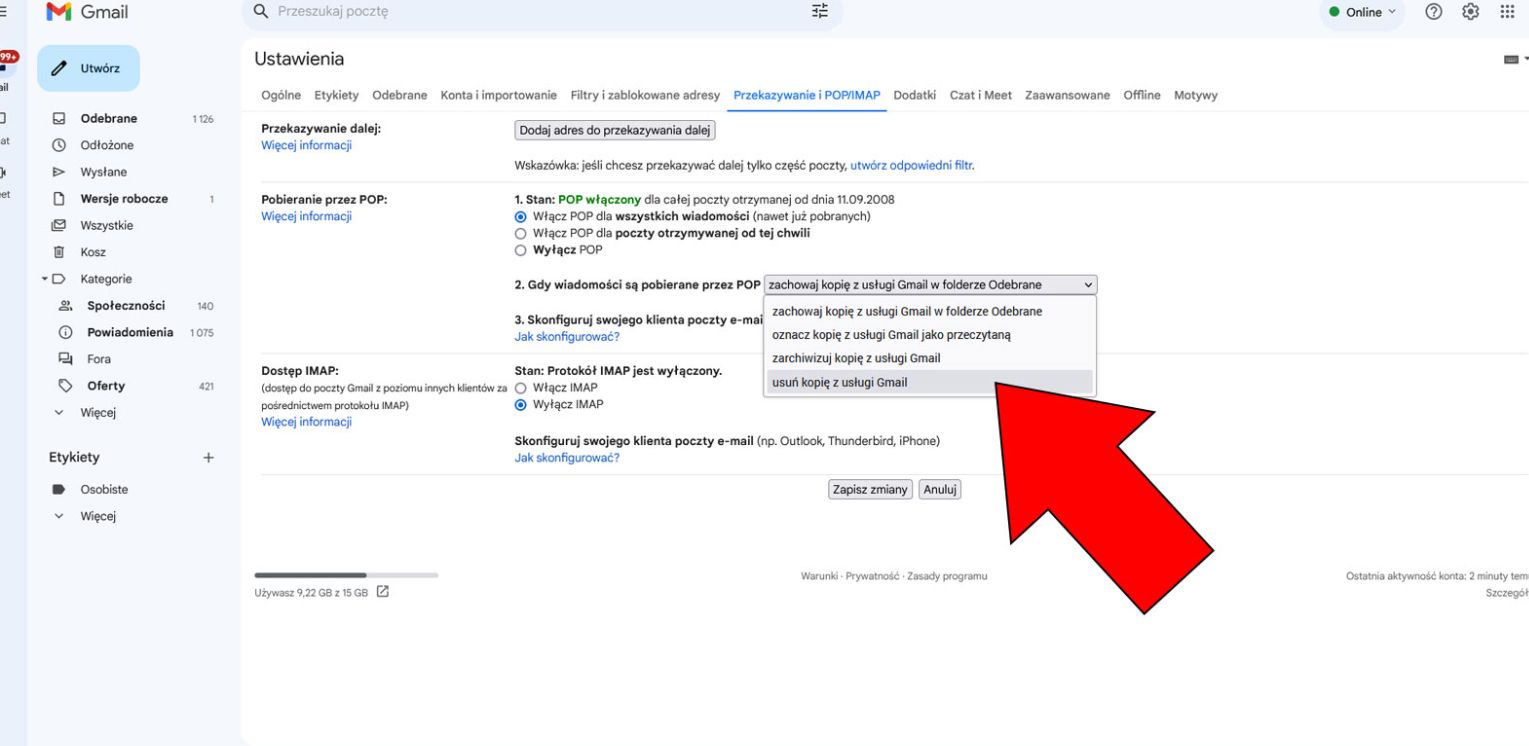Open the input tools keyboard selector
Image resolution: width=1529 pixels, height=746 pixels.
pos(1516,60)
